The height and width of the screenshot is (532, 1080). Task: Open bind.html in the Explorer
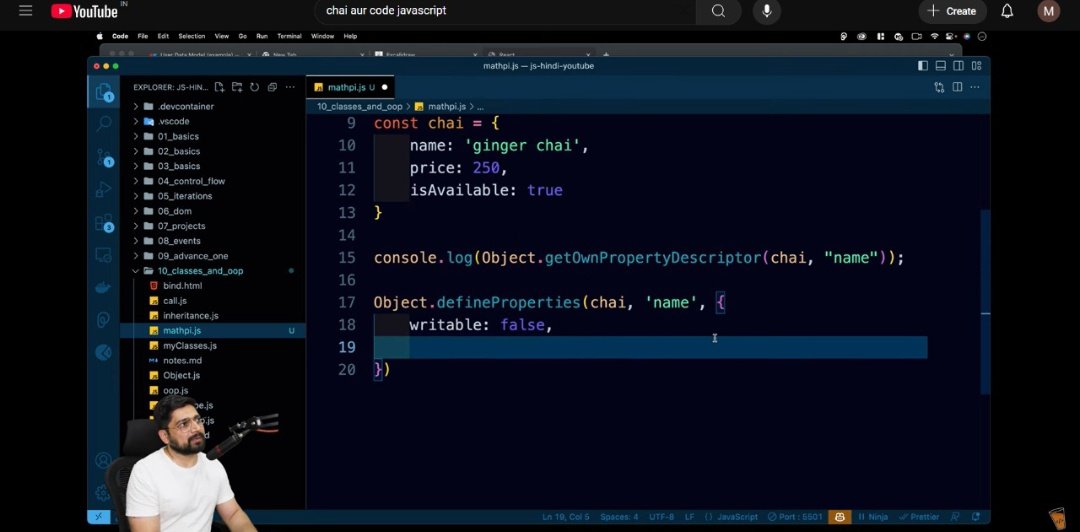pos(212,285)
